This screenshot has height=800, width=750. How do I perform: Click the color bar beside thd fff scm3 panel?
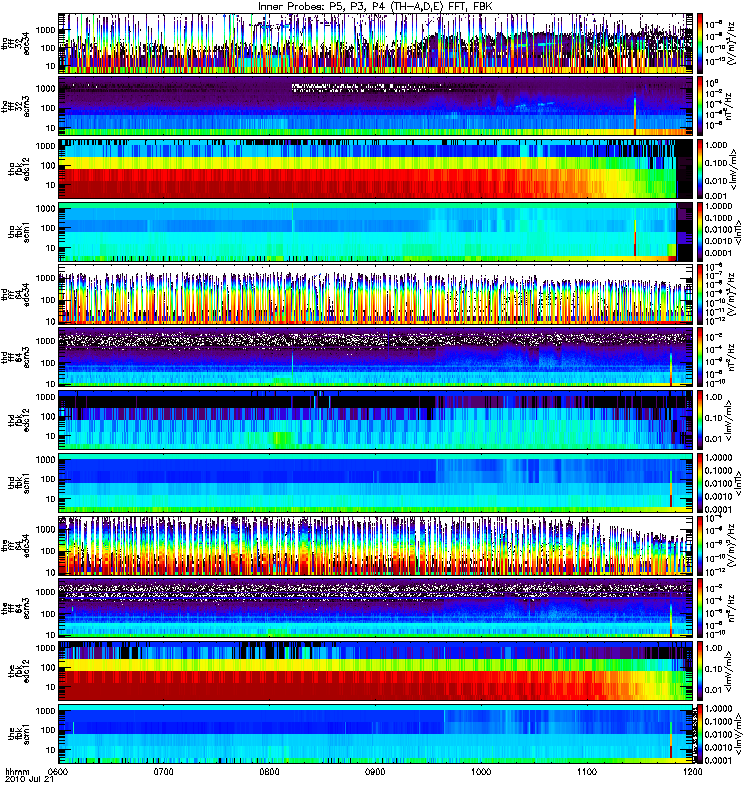(700, 357)
